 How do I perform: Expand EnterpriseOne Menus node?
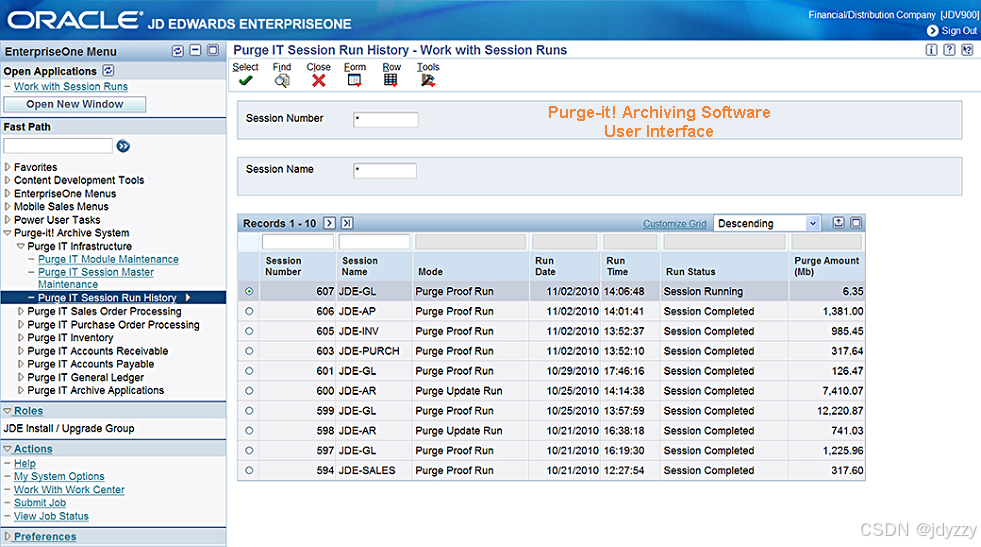click(8, 193)
